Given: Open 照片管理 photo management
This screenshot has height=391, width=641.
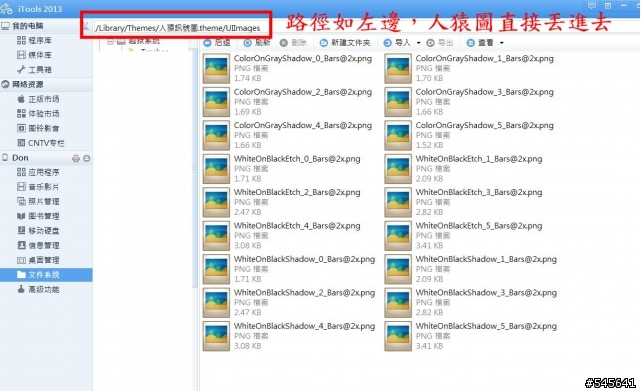Looking at the screenshot, I should (38, 202).
